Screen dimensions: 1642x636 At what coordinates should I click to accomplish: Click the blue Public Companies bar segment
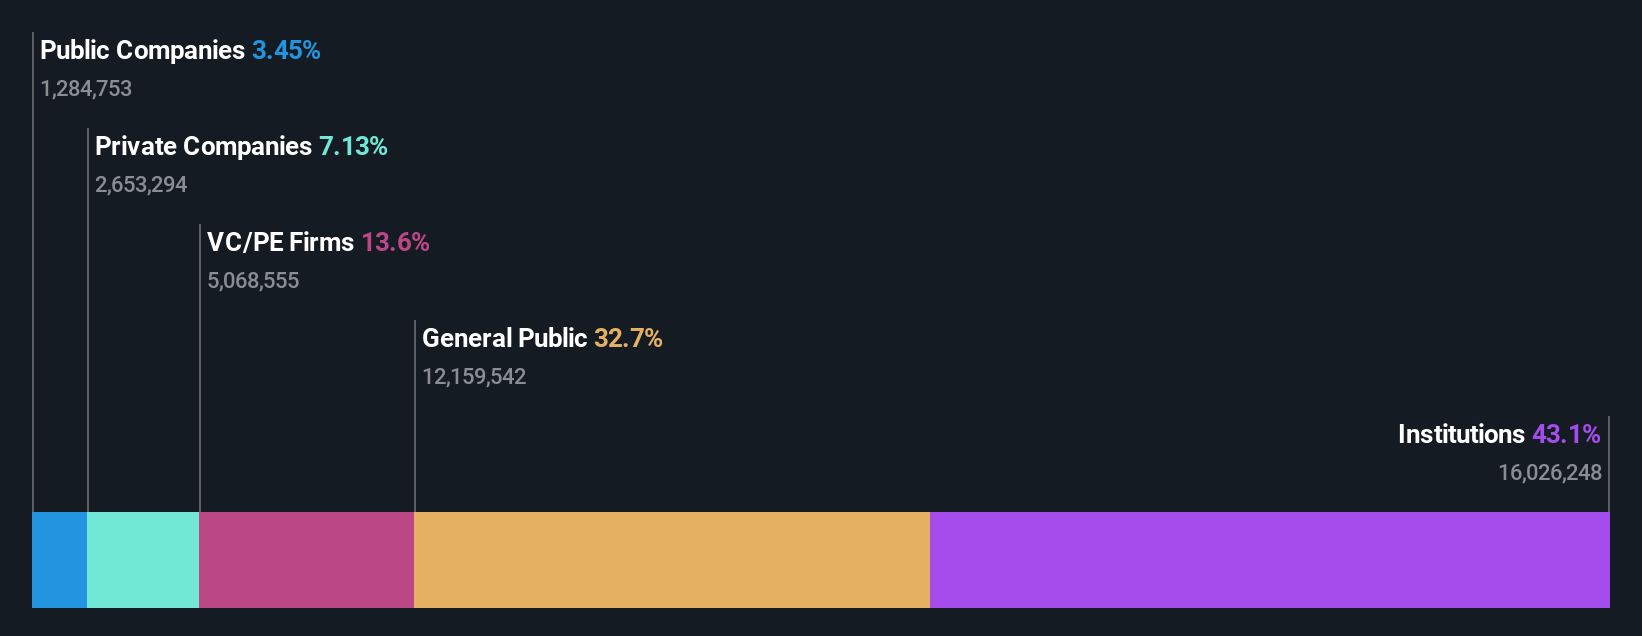click(60, 560)
